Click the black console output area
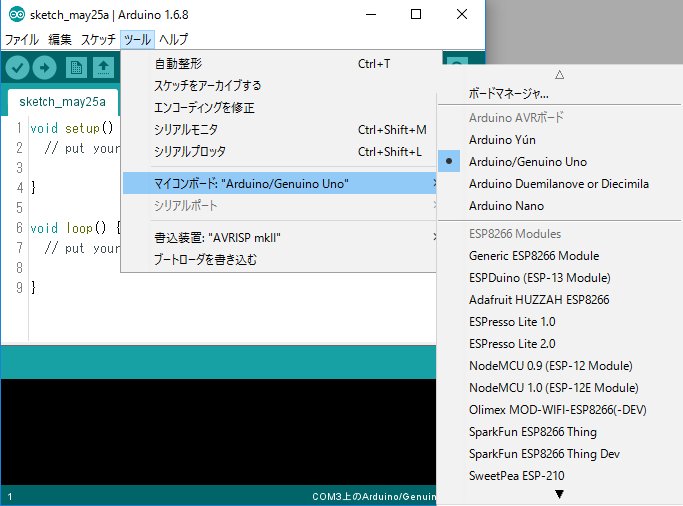Viewport: 683px width, 506px height. [x=218, y=431]
